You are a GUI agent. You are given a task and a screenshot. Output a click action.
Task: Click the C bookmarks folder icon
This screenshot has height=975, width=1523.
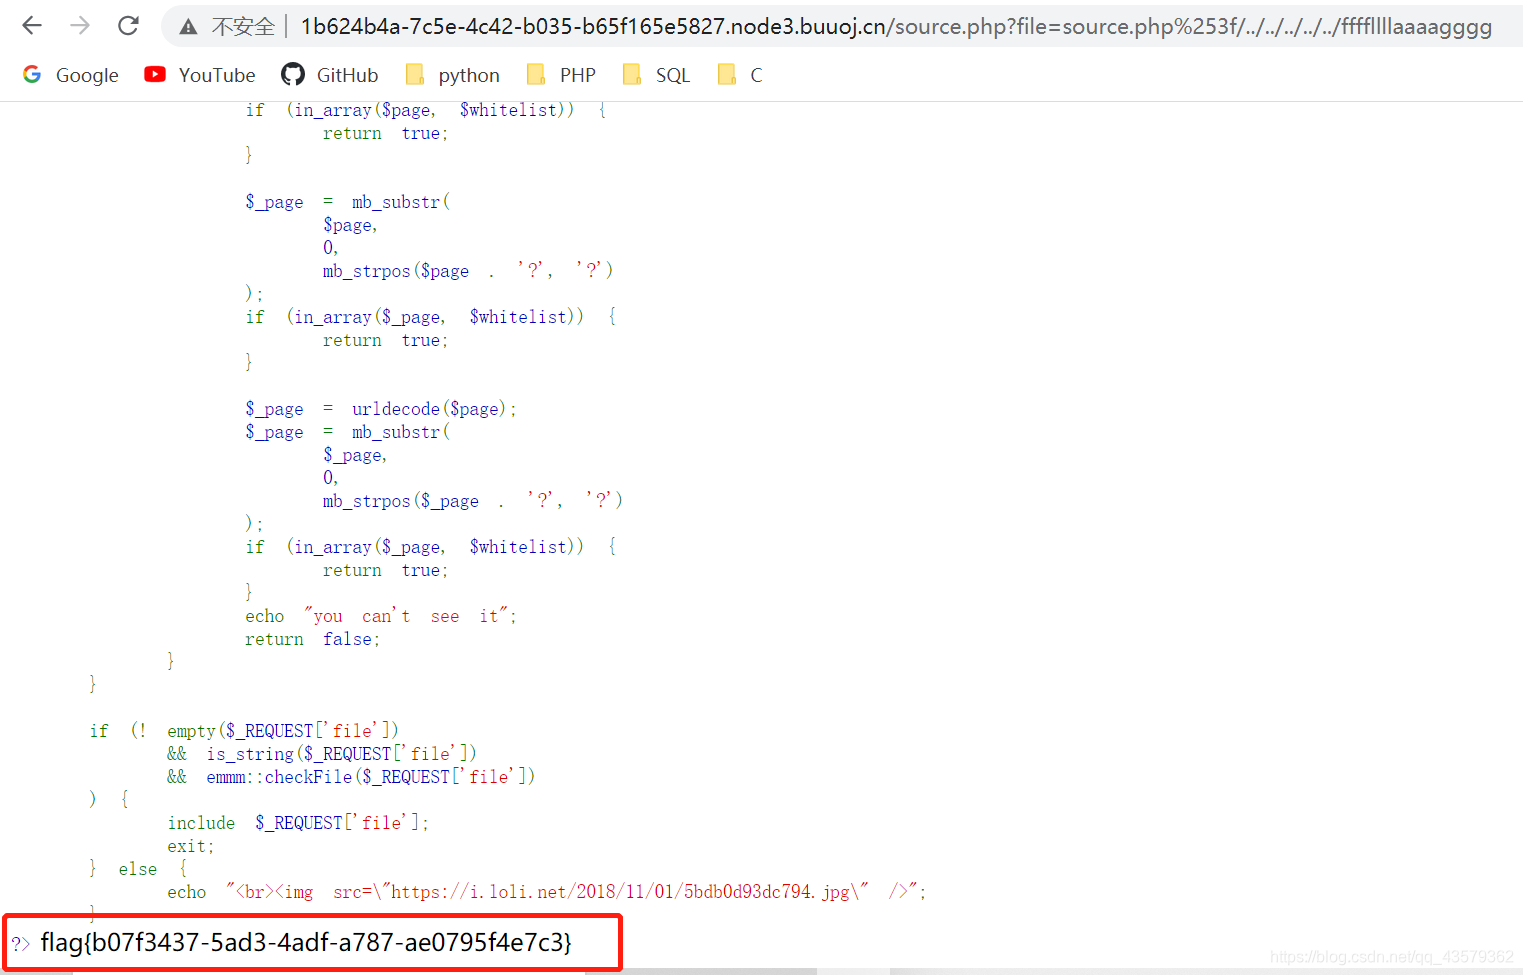727,74
